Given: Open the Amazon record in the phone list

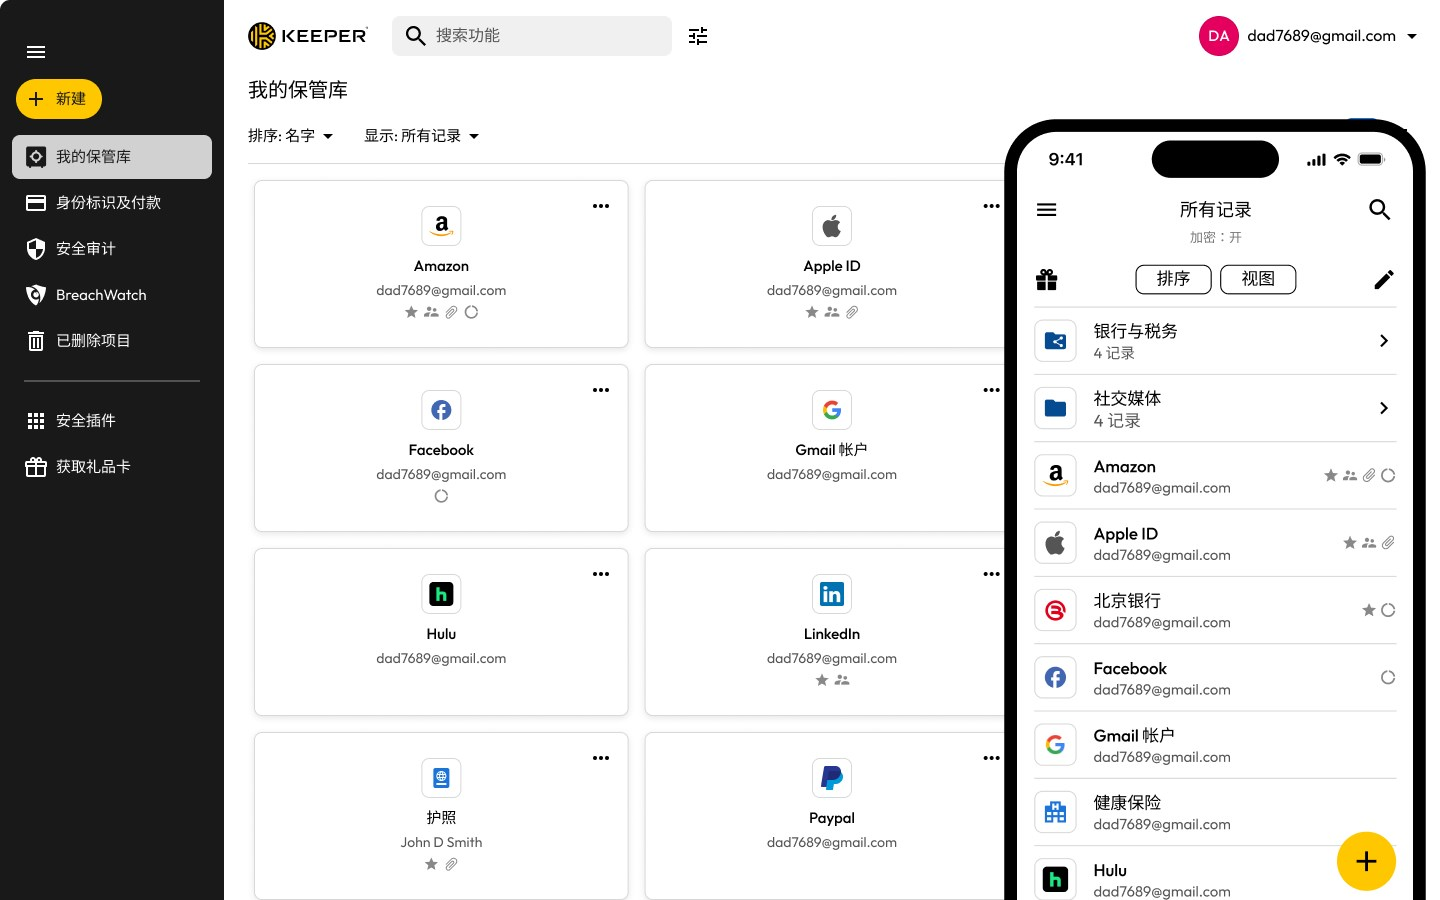Looking at the screenshot, I should (1215, 476).
